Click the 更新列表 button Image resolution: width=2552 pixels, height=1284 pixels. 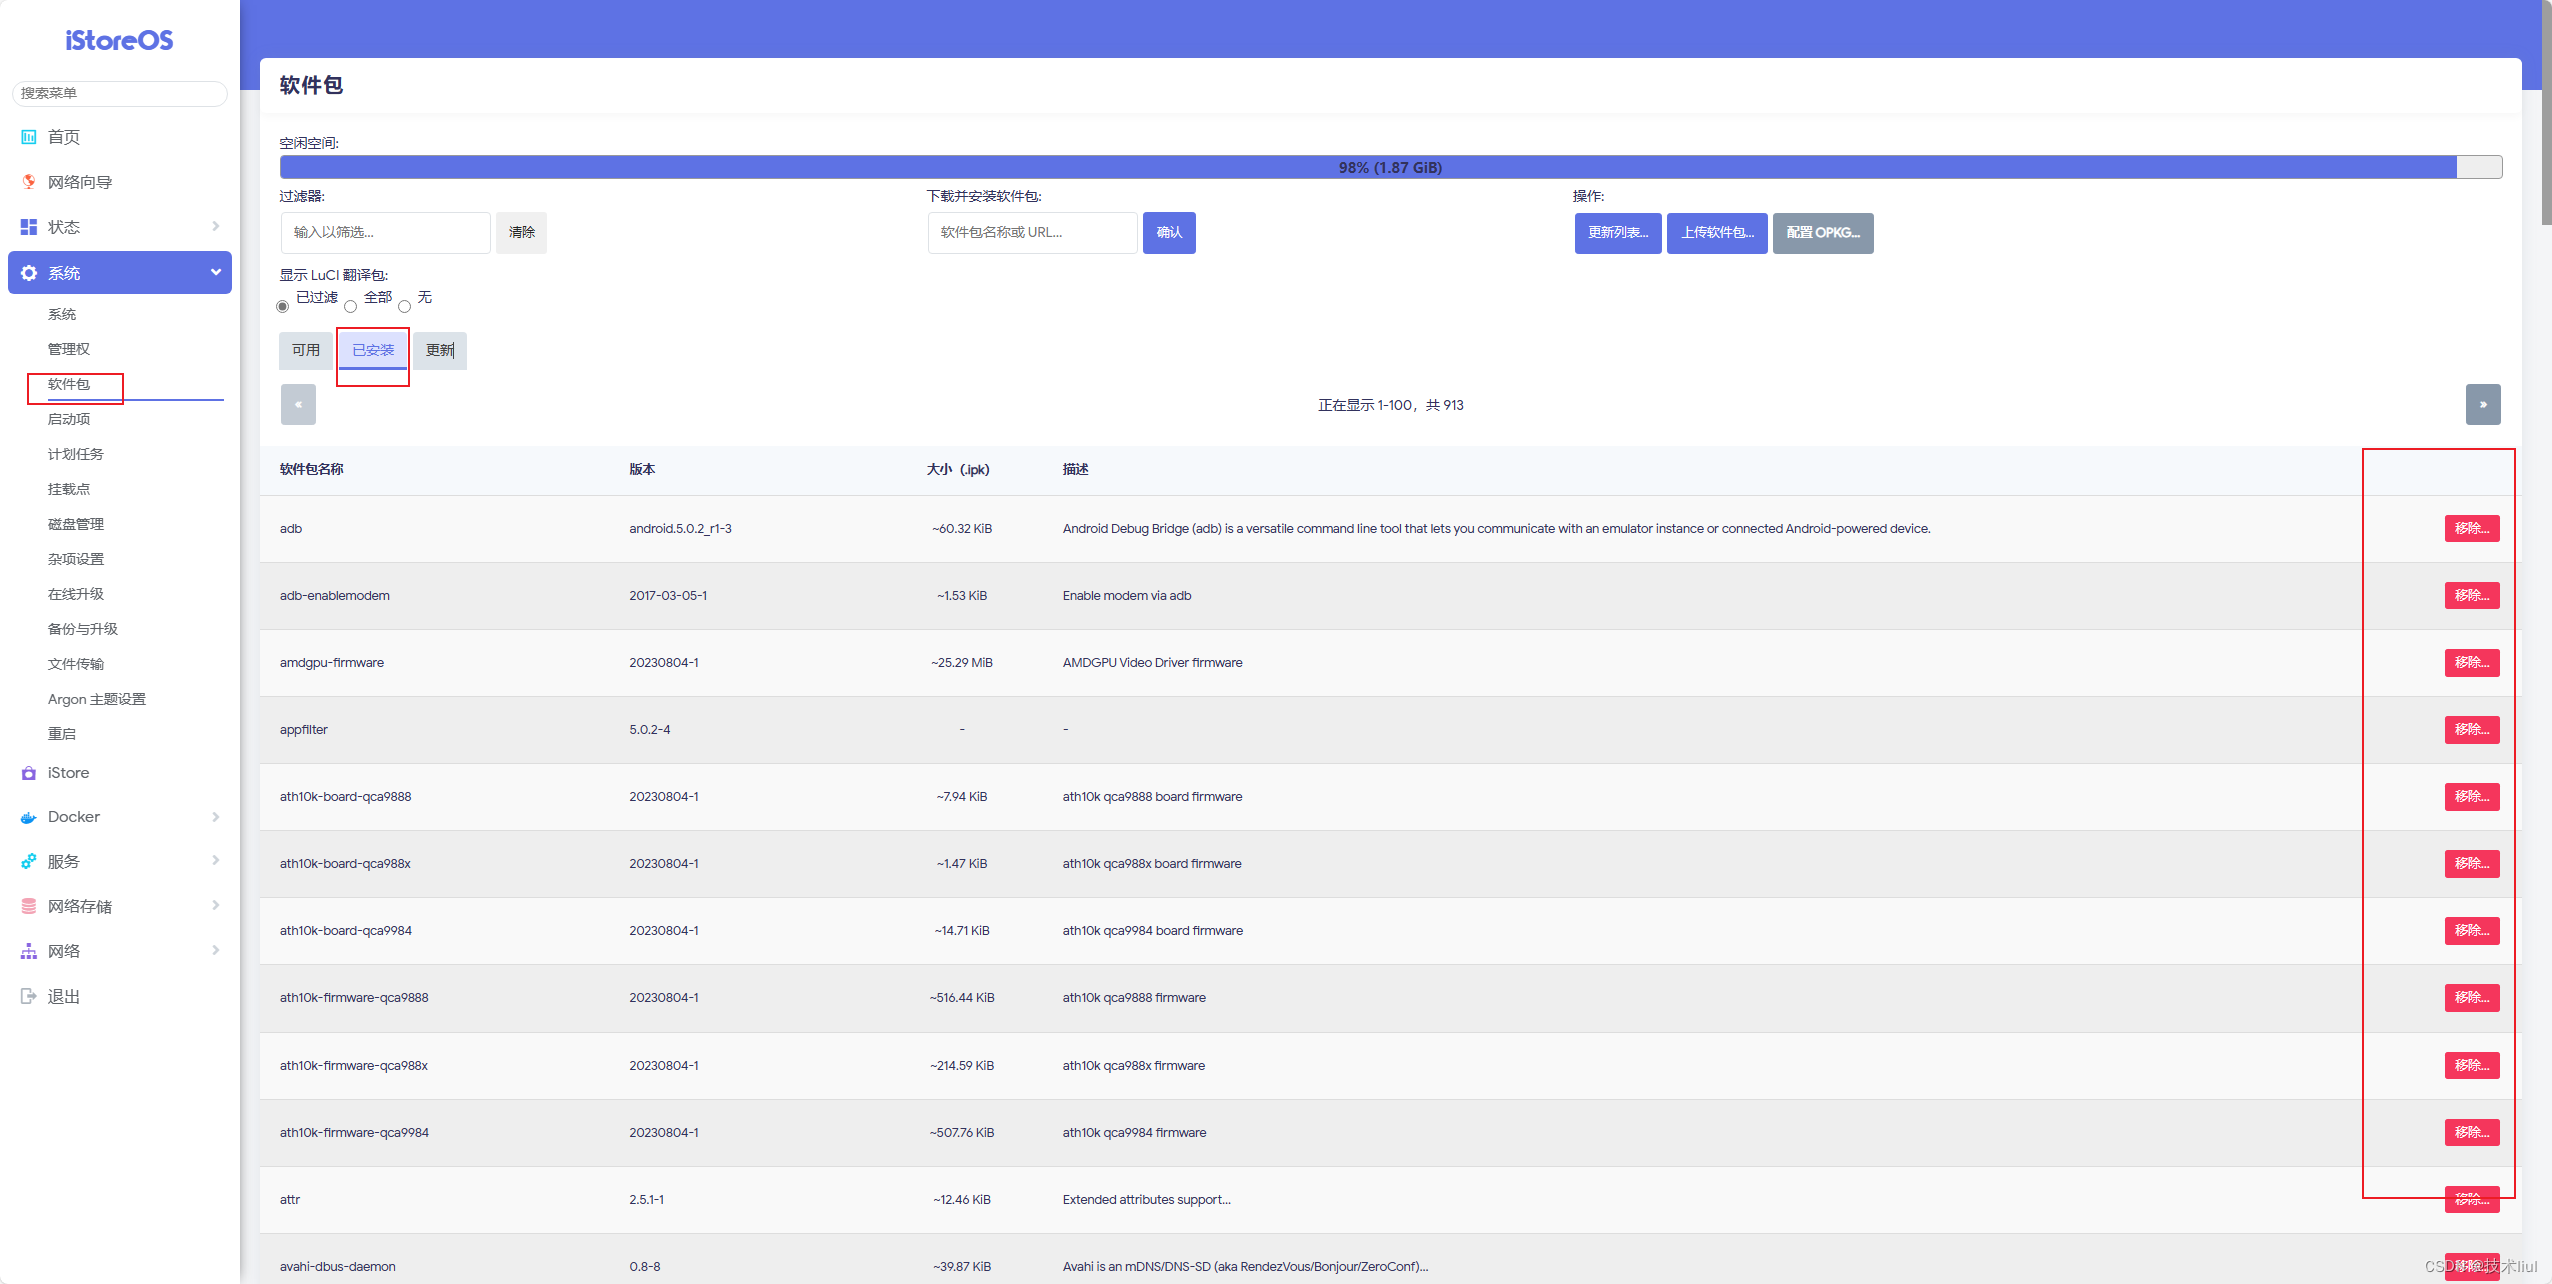[1617, 233]
